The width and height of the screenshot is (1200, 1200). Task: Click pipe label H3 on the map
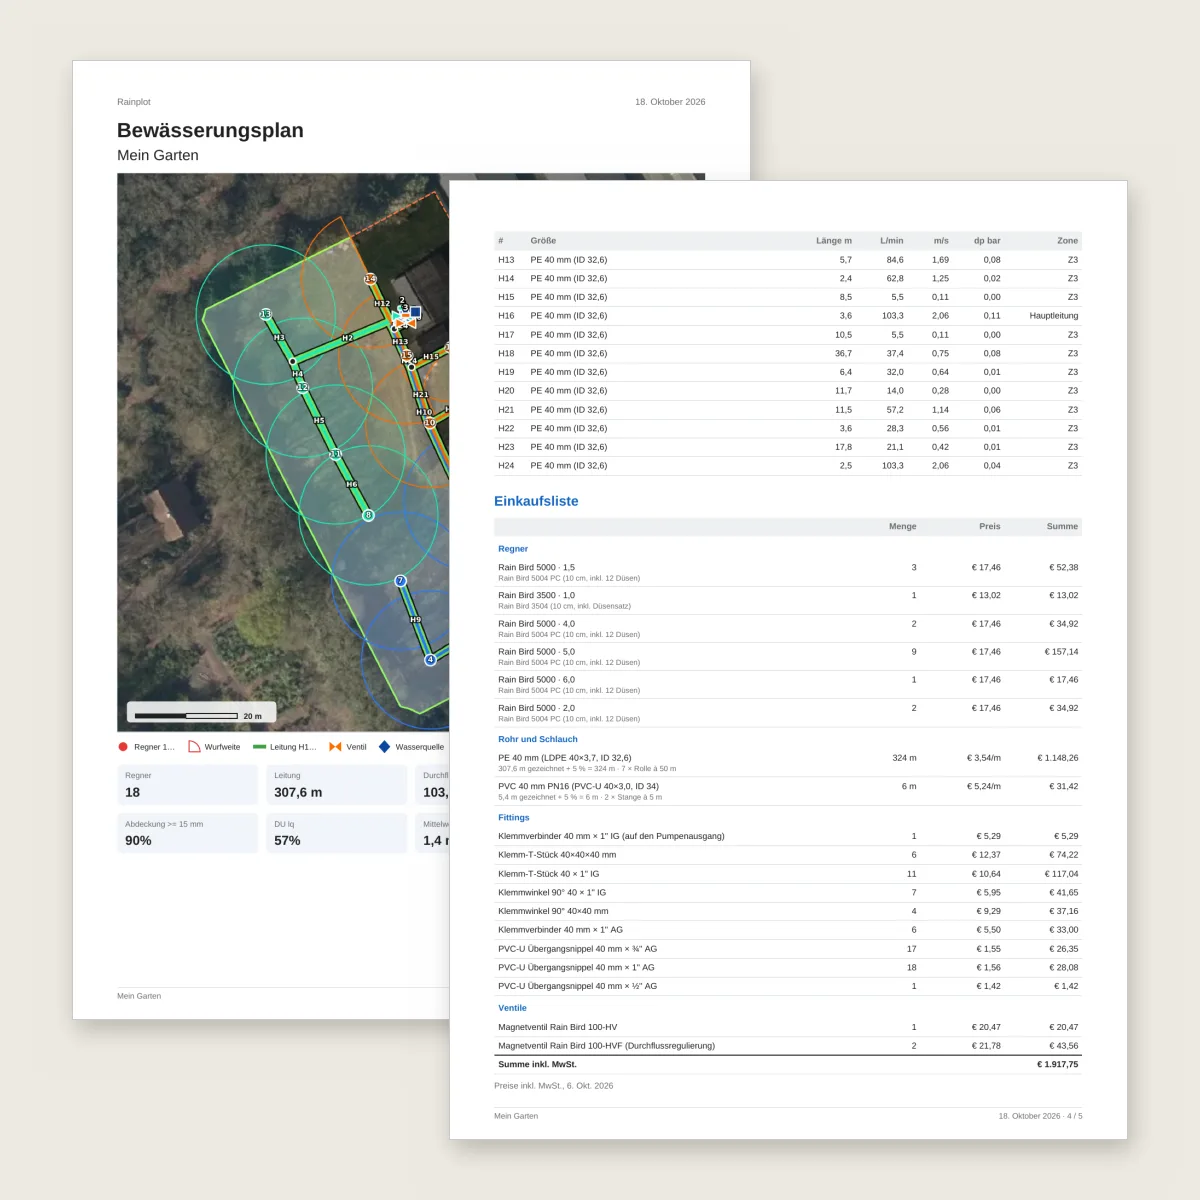(x=279, y=338)
